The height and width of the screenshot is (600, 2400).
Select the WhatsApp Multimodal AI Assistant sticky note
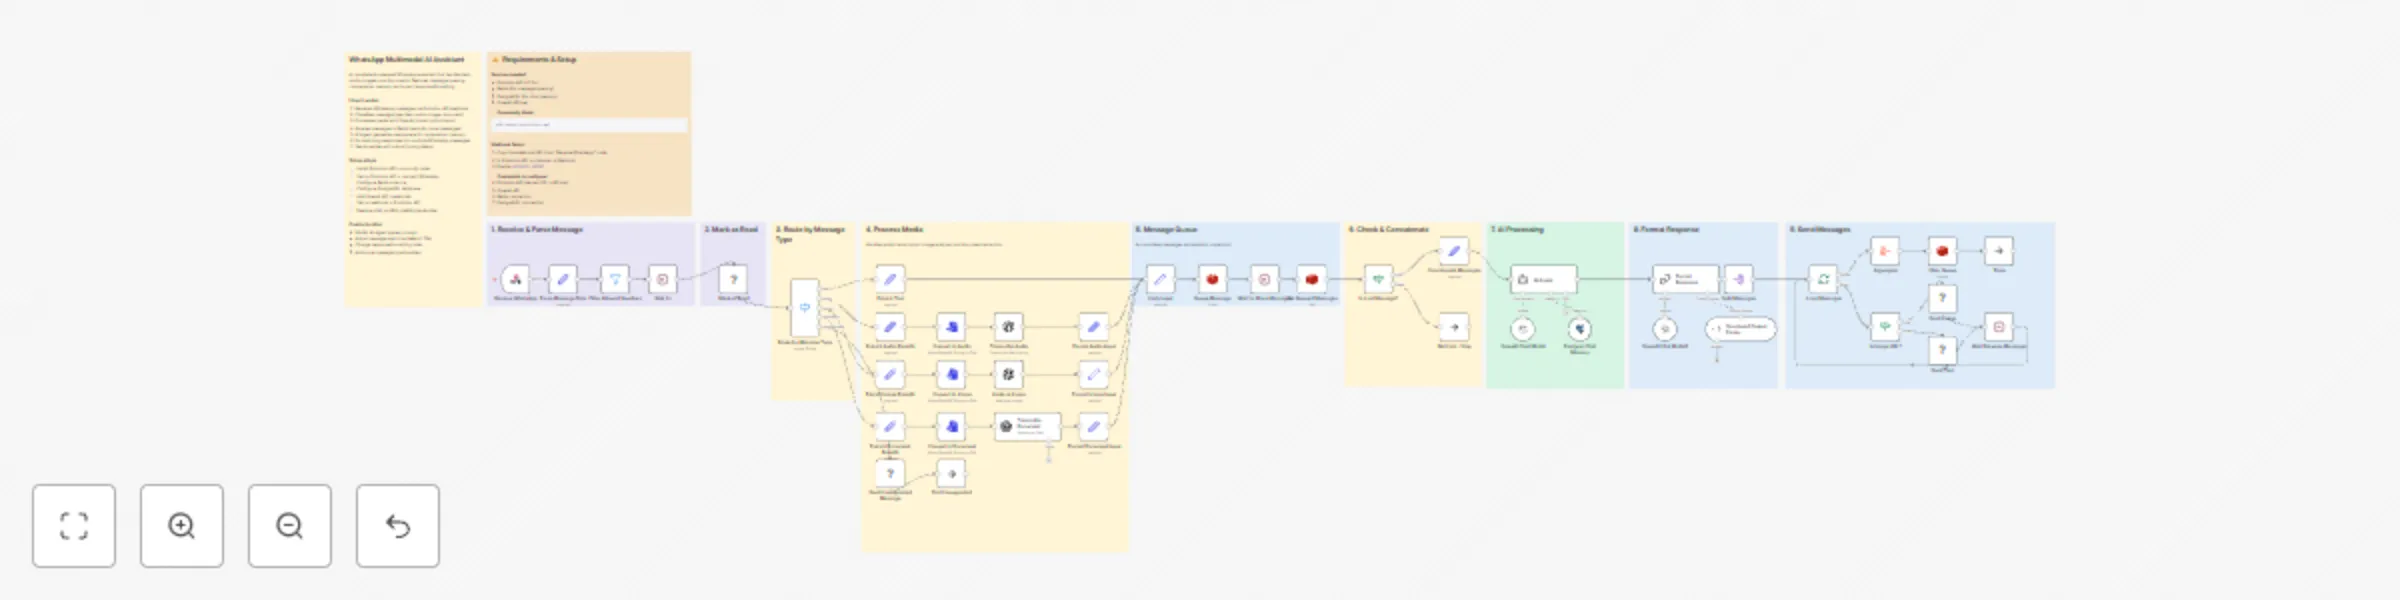[x=414, y=179]
